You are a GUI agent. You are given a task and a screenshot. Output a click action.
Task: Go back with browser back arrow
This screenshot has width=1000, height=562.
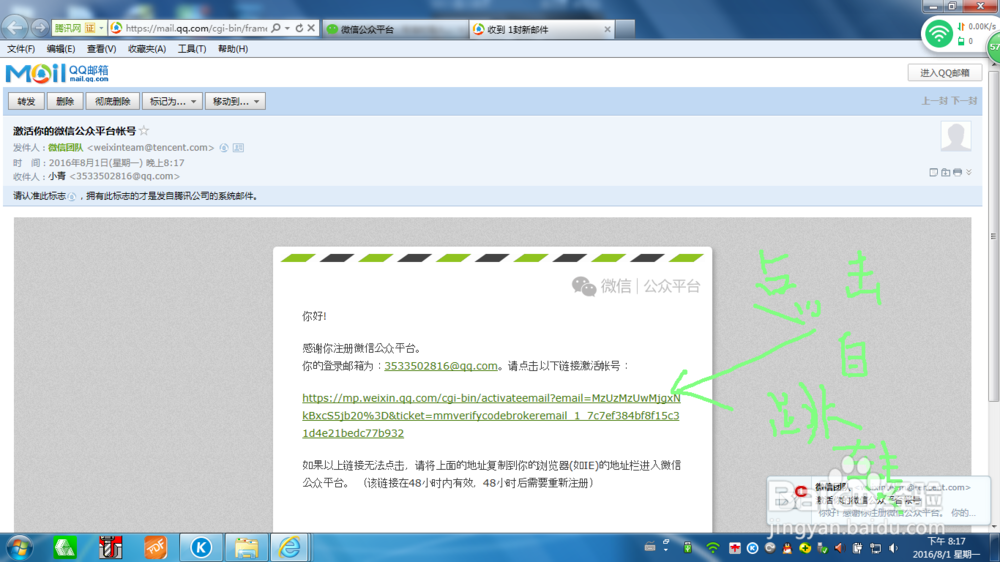point(15,27)
